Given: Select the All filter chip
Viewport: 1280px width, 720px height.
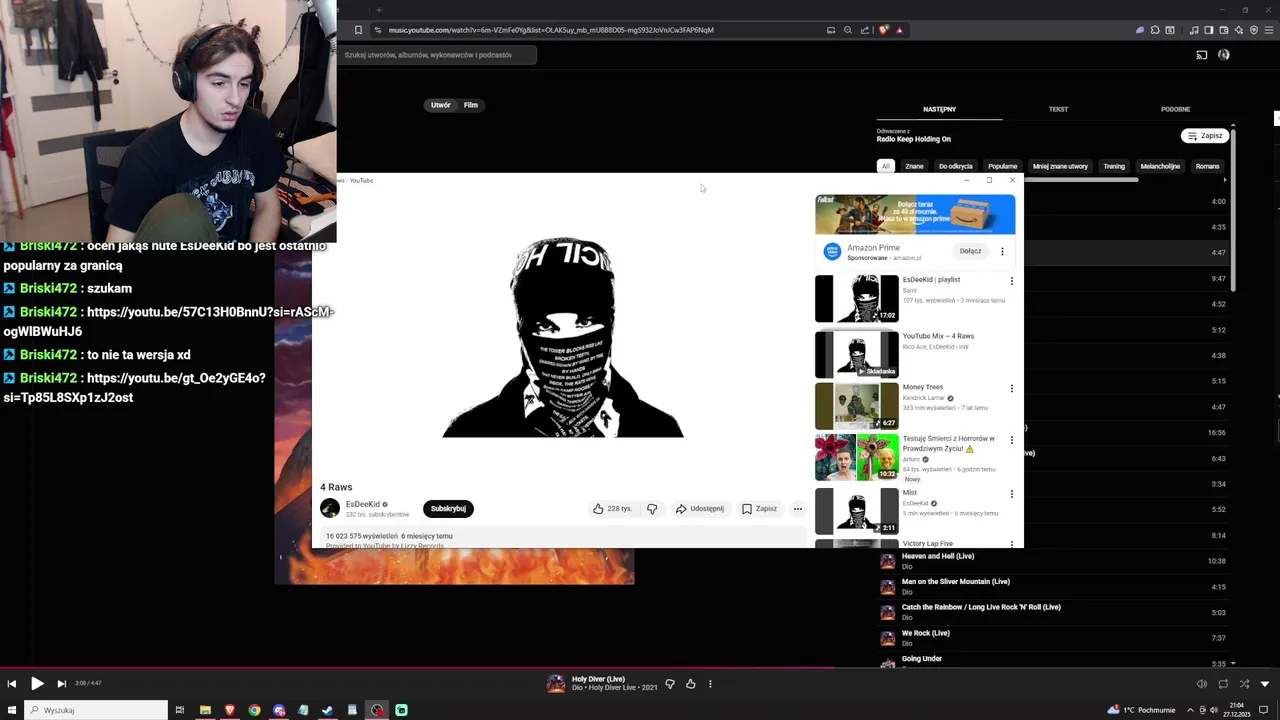Looking at the screenshot, I should pyautogui.click(x=885, y=166).
